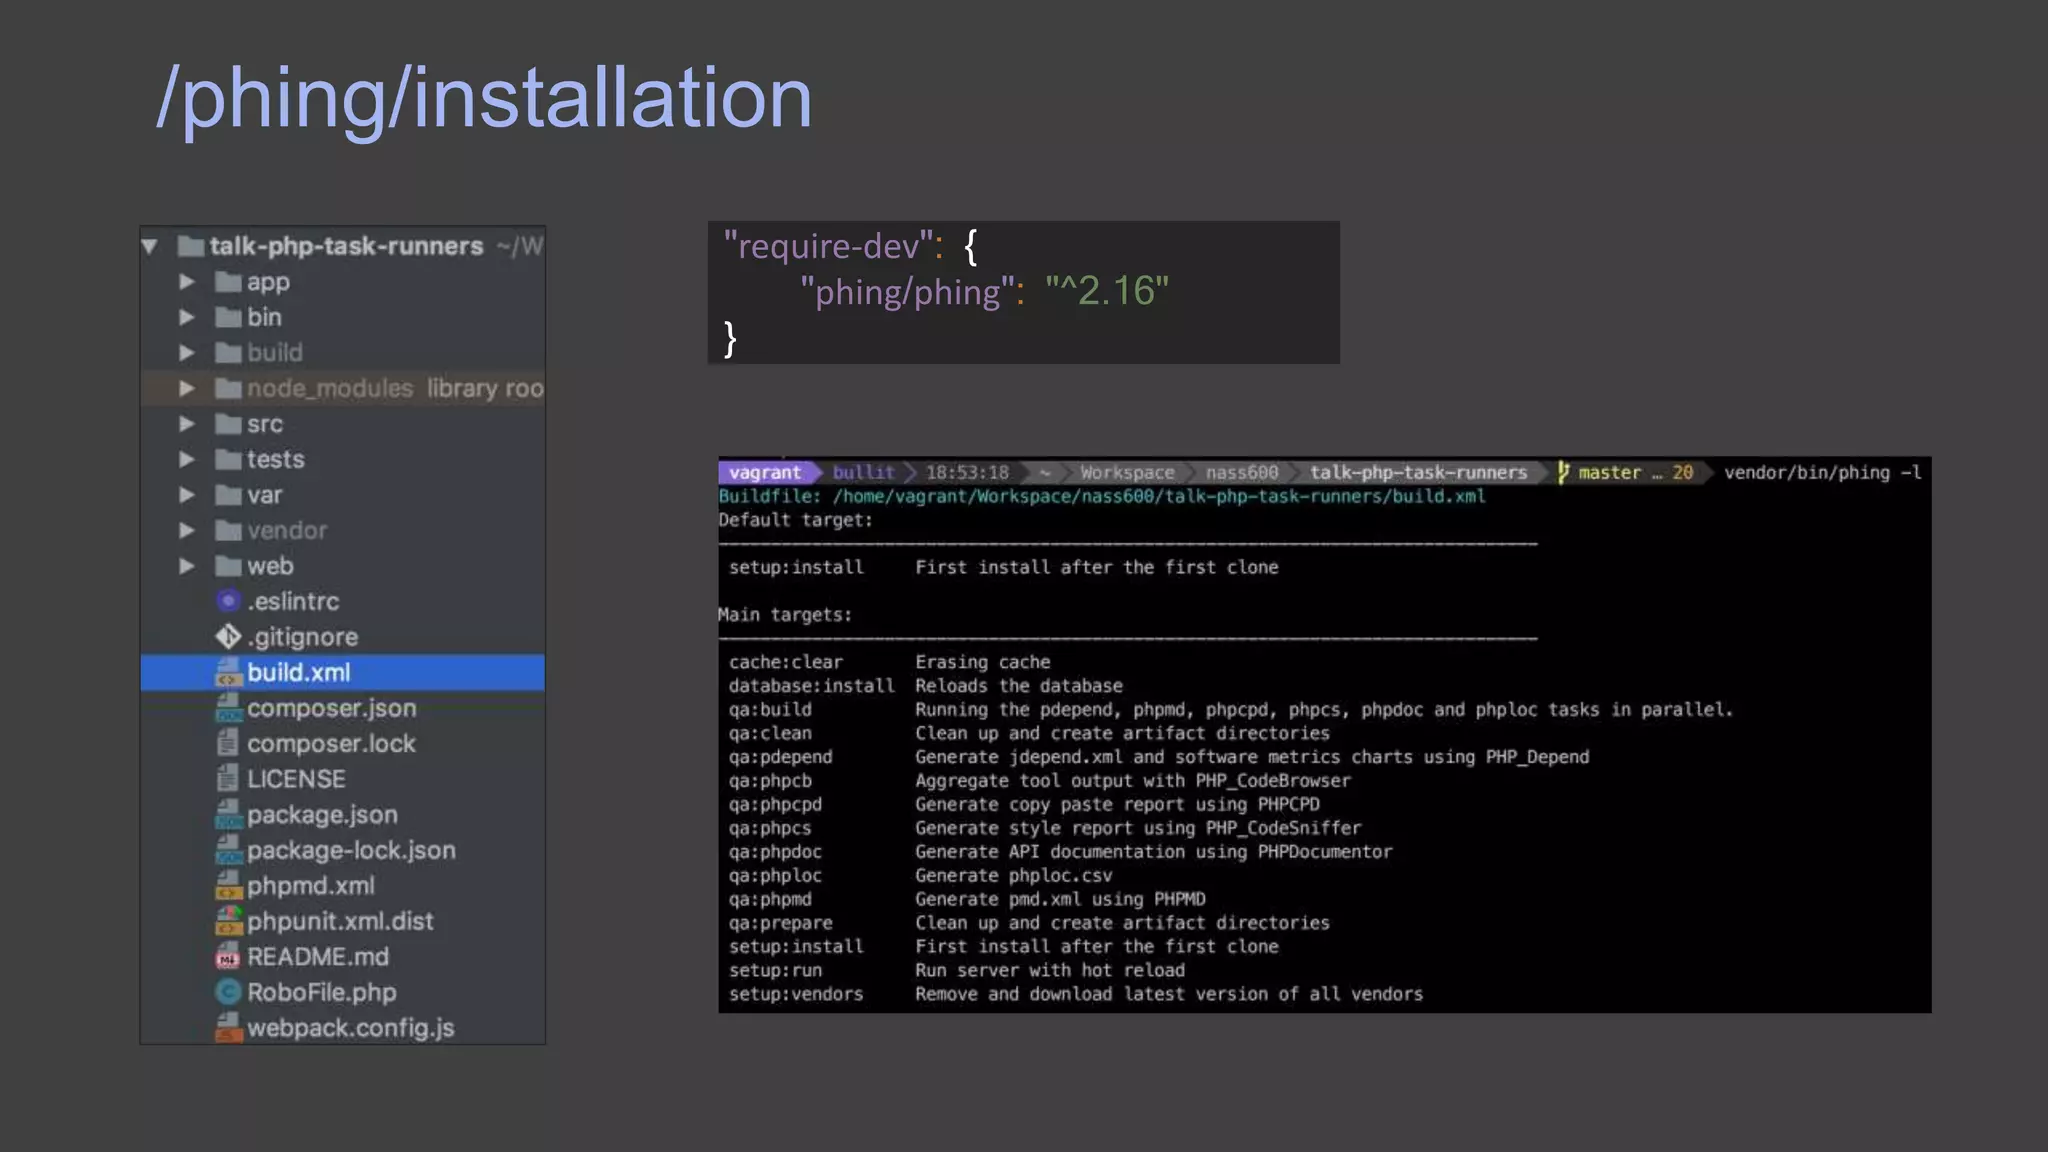This screenshot has width=2048, height=1152.
Task: Click the talk-php-task-runners prompt segment
Action: coord(1419,473)
